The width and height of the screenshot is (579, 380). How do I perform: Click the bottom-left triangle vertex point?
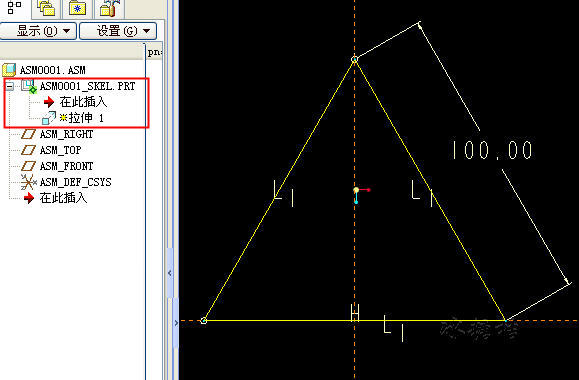204,321
